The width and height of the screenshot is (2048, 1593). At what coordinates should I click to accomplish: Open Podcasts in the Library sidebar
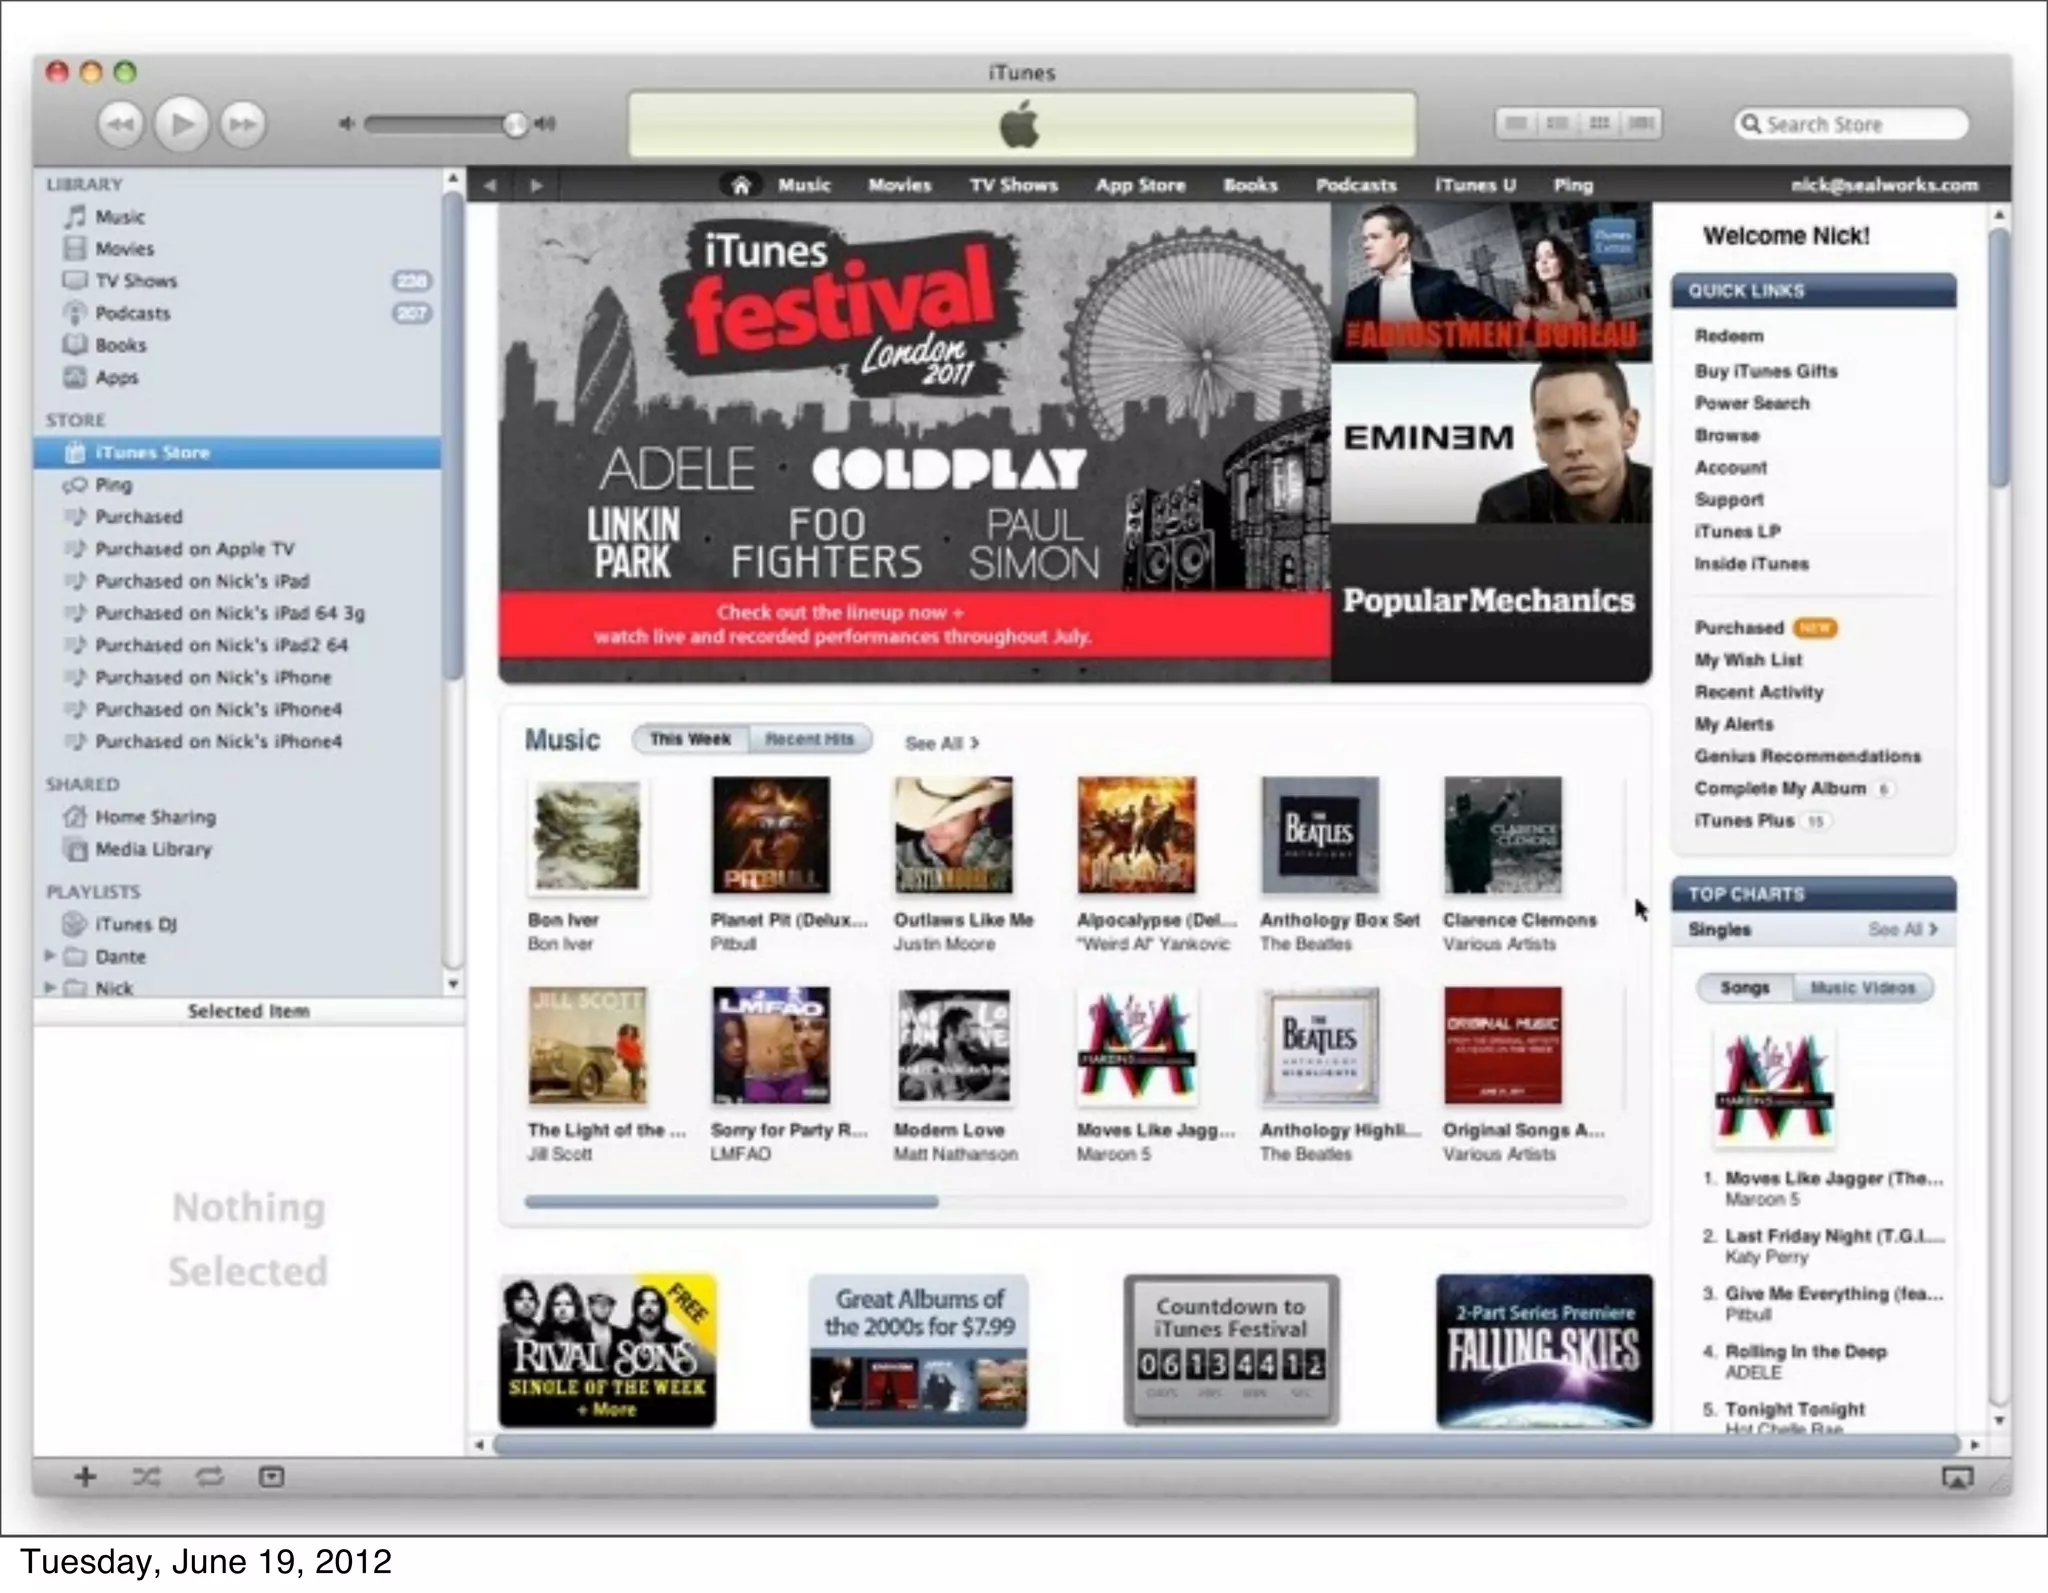pos(132,313)
